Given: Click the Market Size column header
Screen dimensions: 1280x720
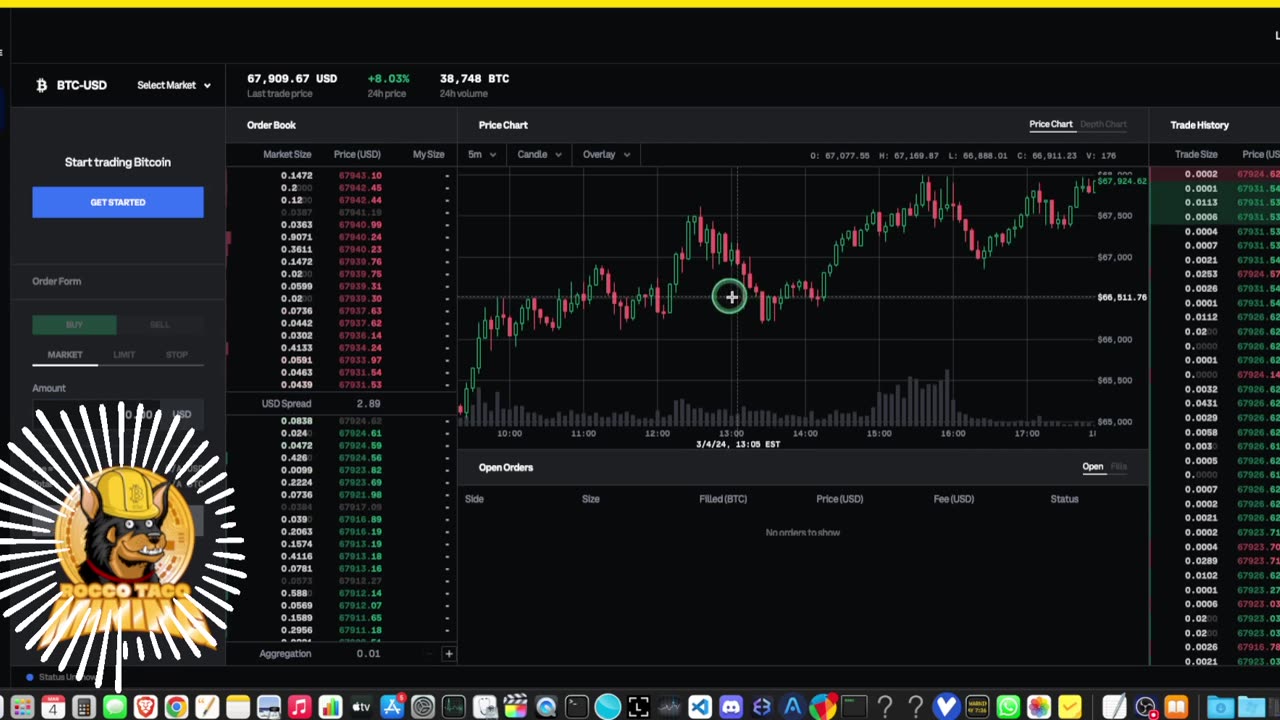Looking at the screenshot, I should [287, 154].
